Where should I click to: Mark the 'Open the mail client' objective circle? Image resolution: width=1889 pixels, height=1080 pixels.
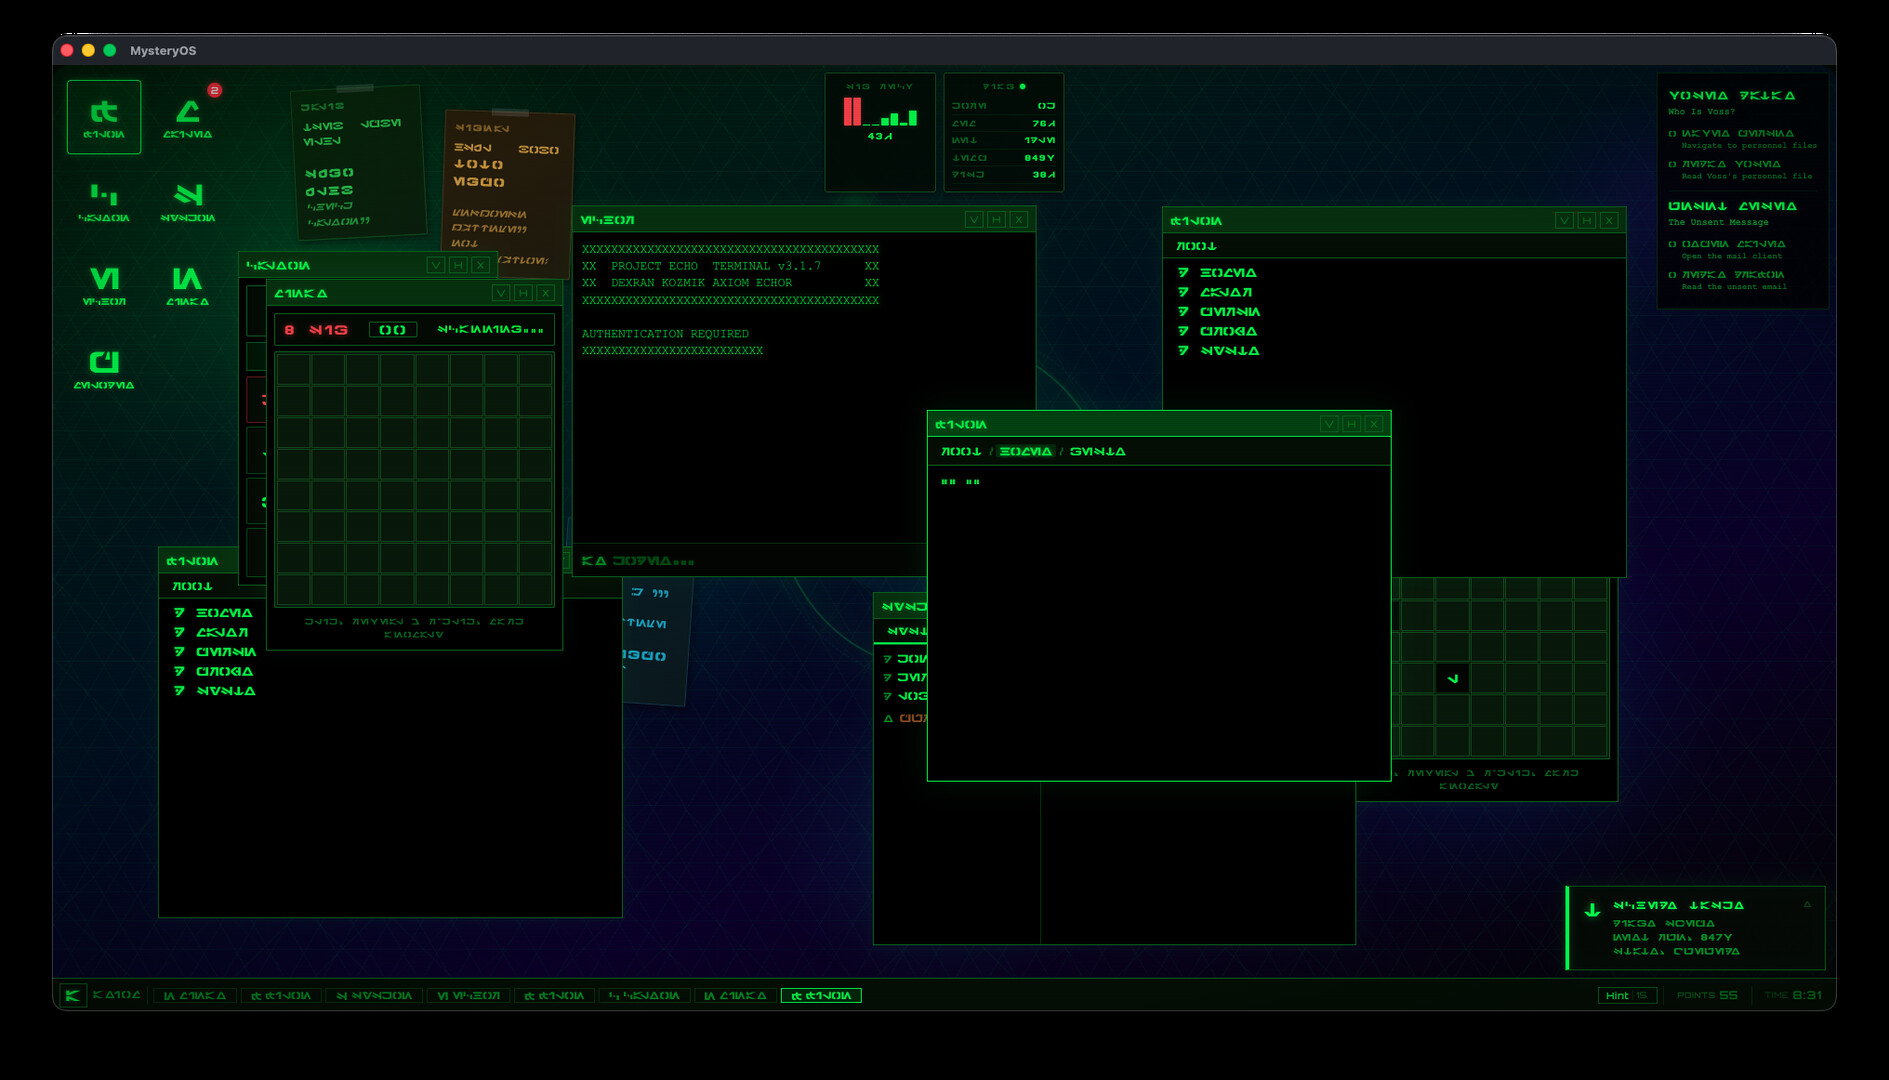click(1672, 244)
